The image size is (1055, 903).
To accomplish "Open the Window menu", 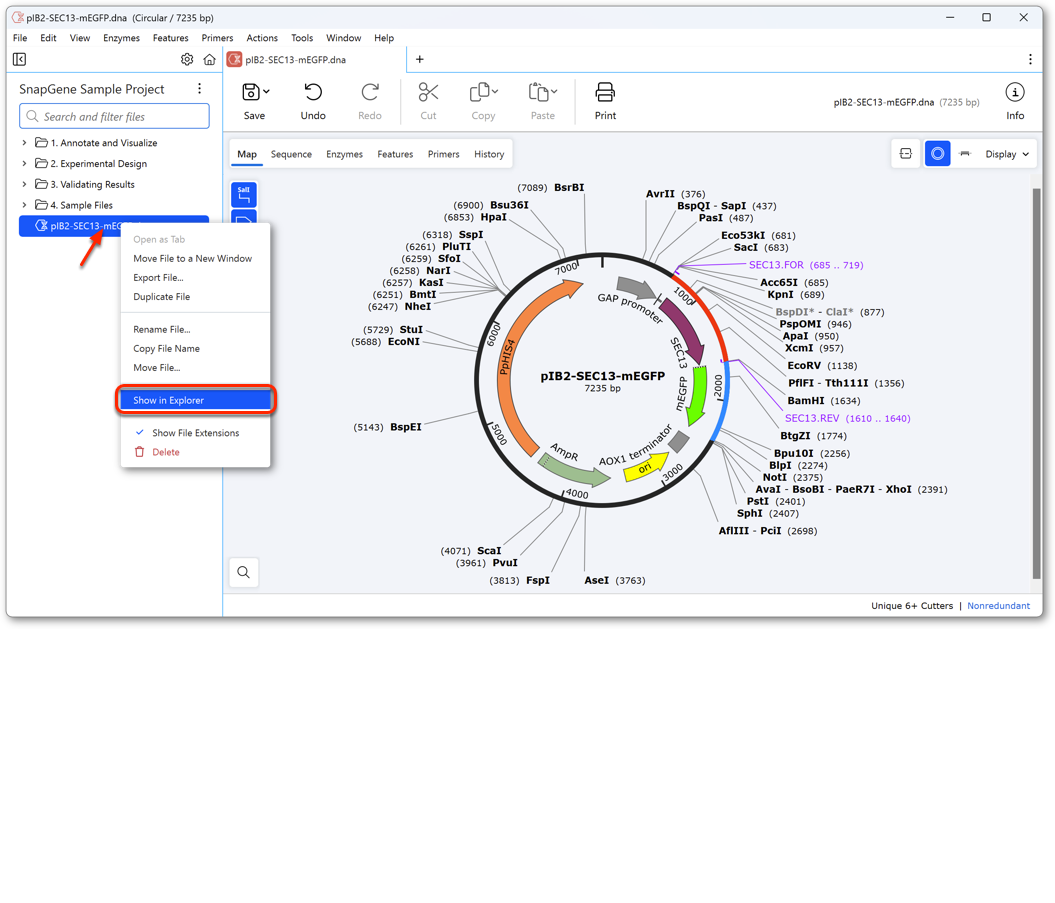I will point(344,38).
